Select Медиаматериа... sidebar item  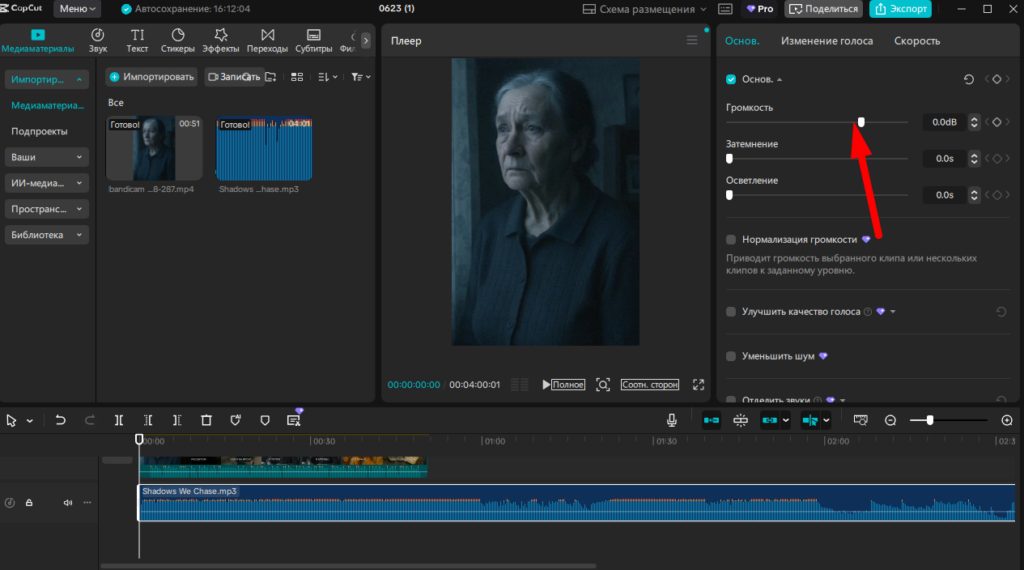tap(47, 105)
